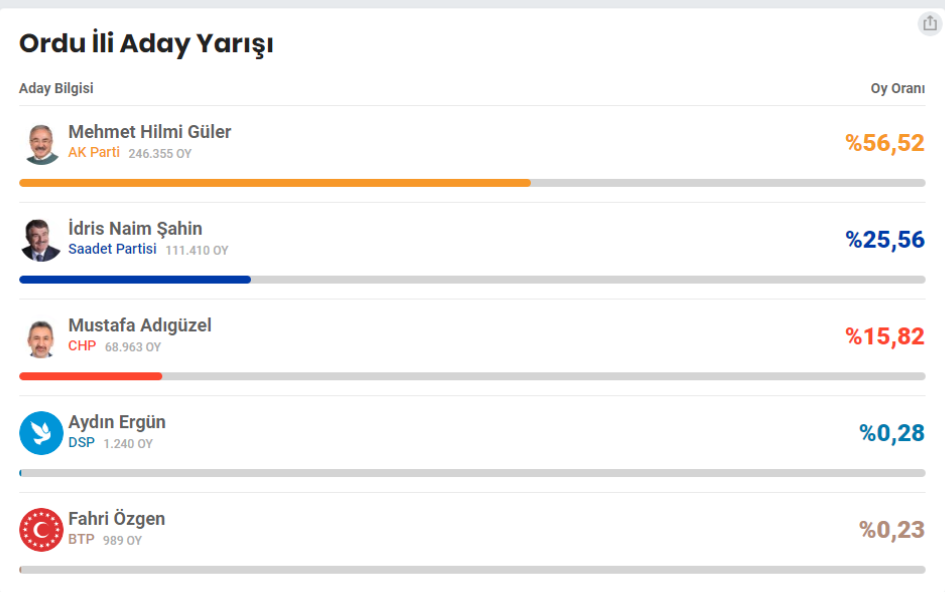Screen dimensions: 945x592
Task: Click the AK Parti party label
Action: pyautogui.click(x=94, y=153)
